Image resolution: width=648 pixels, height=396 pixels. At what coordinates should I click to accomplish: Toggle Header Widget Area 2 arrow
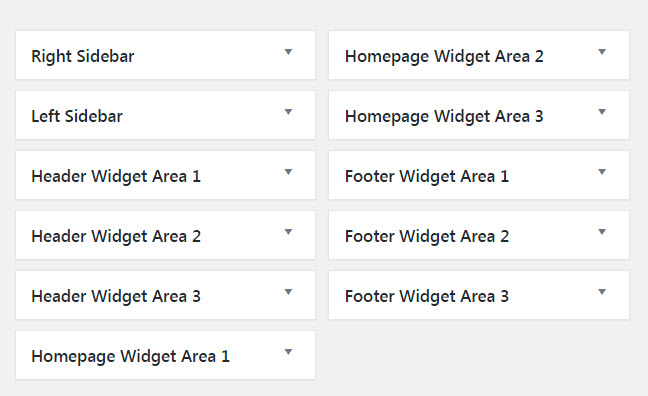(288, 232)
